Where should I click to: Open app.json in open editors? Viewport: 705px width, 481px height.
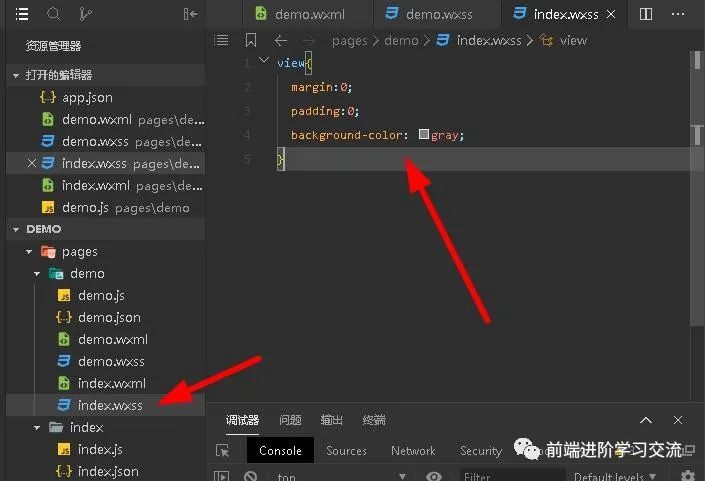pyautogui.click(x=87, y=97)
